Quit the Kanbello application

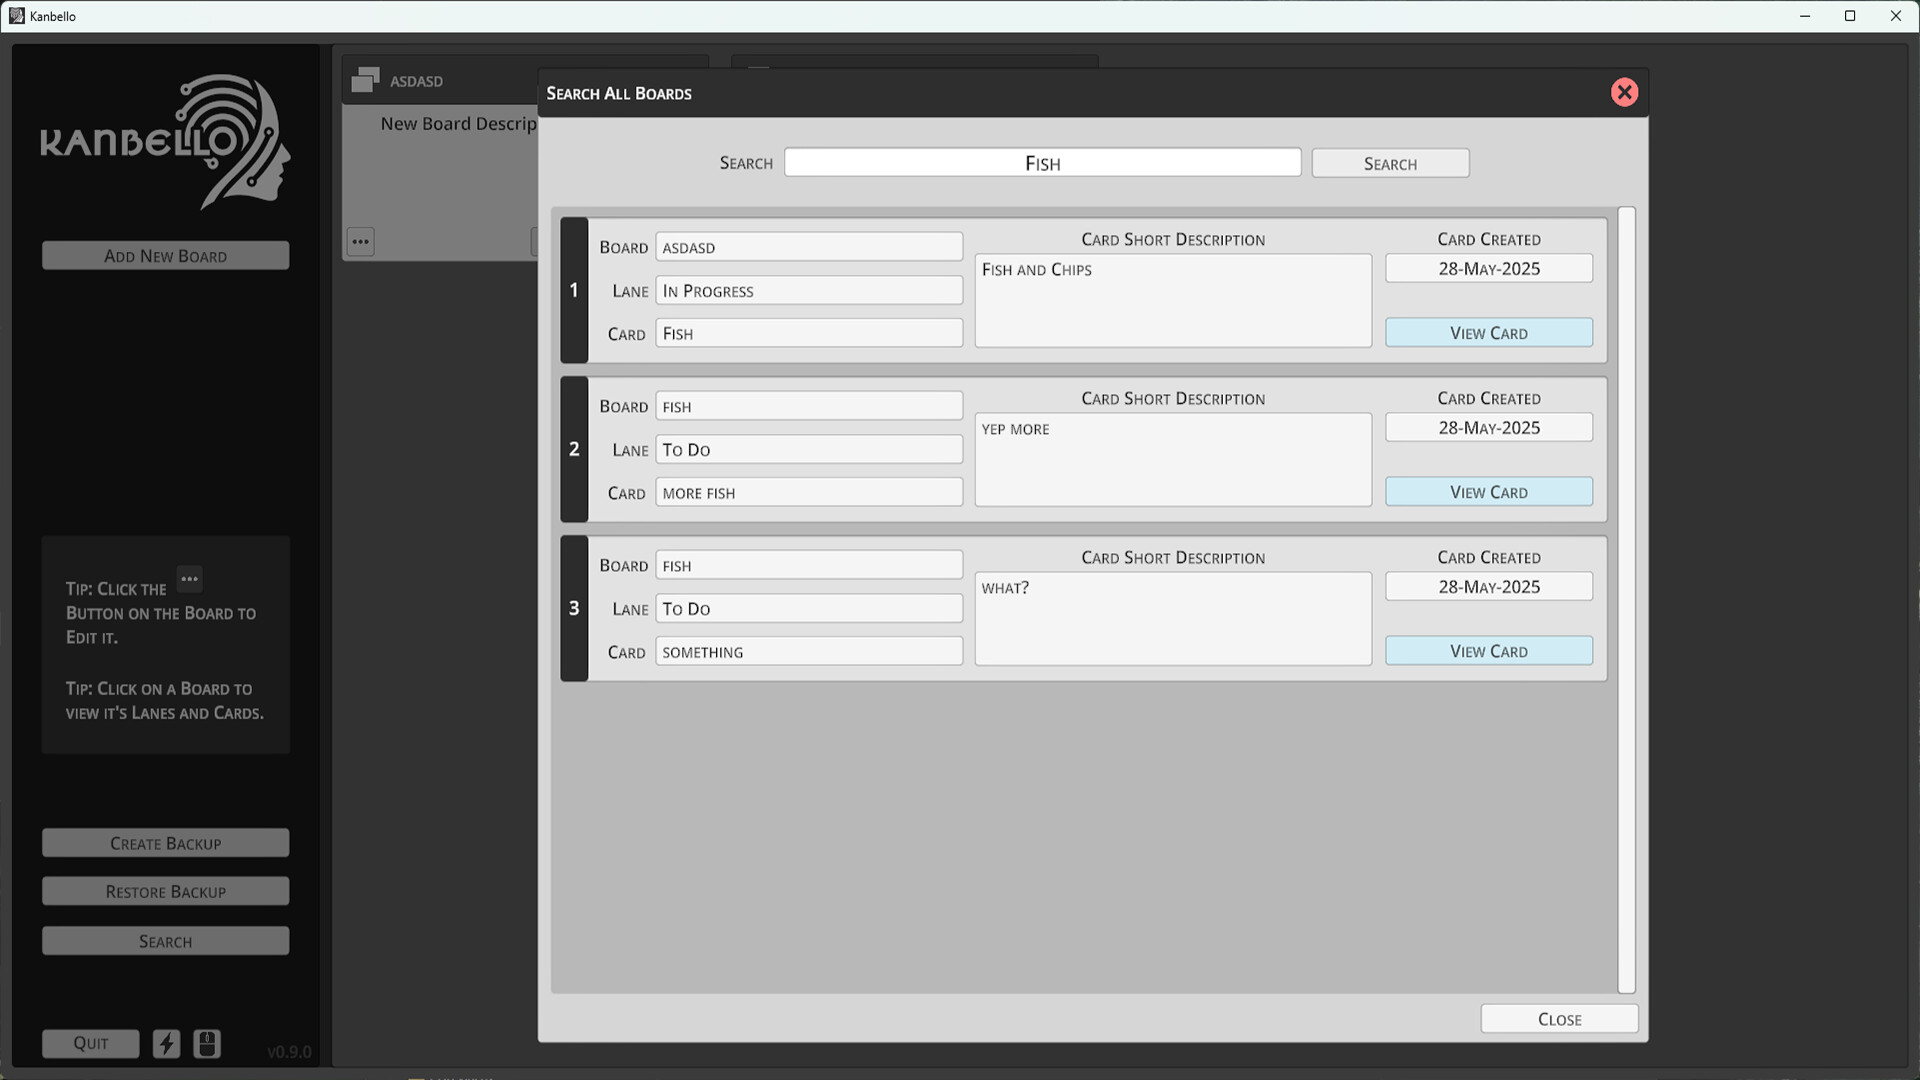click(x=90, y=1043)
